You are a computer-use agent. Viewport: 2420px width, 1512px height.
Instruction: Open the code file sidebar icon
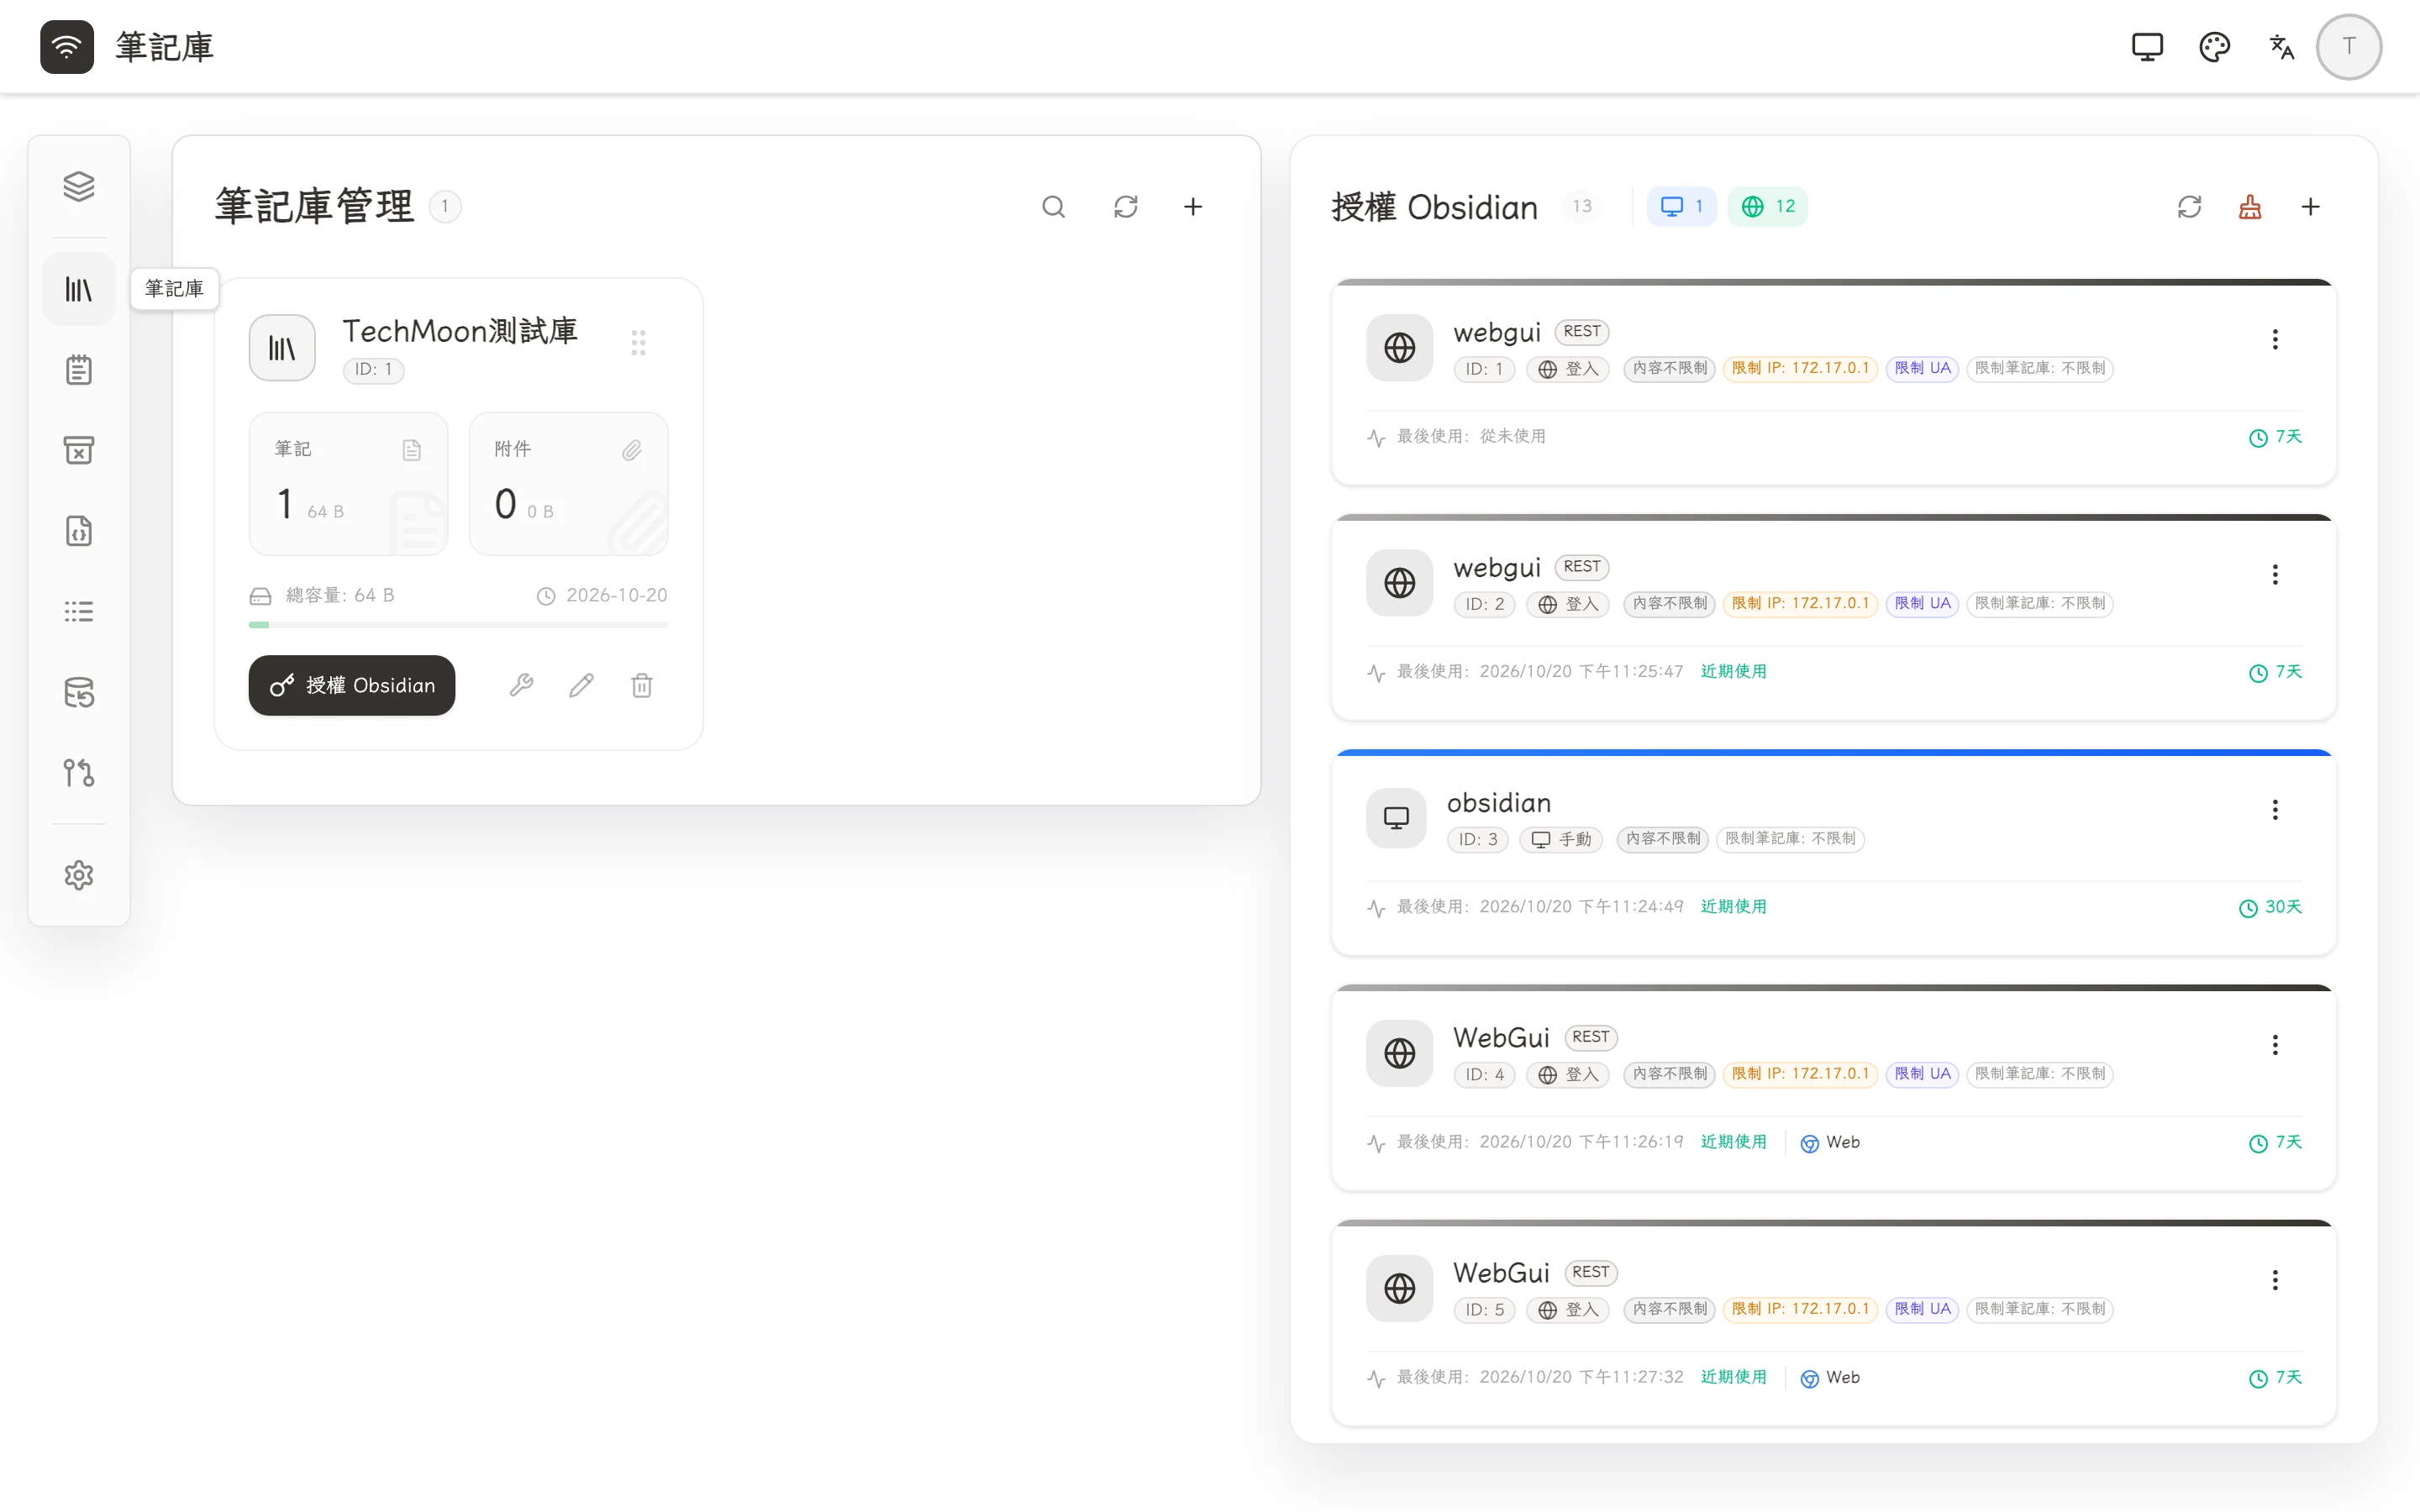(x=79, y=531)
